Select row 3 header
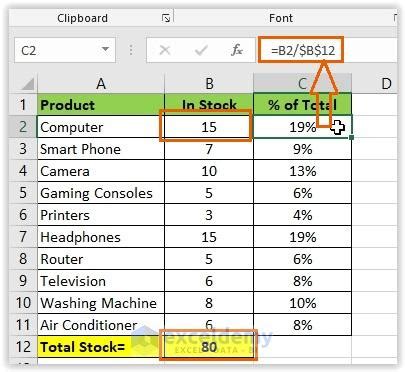 (23, 149)
